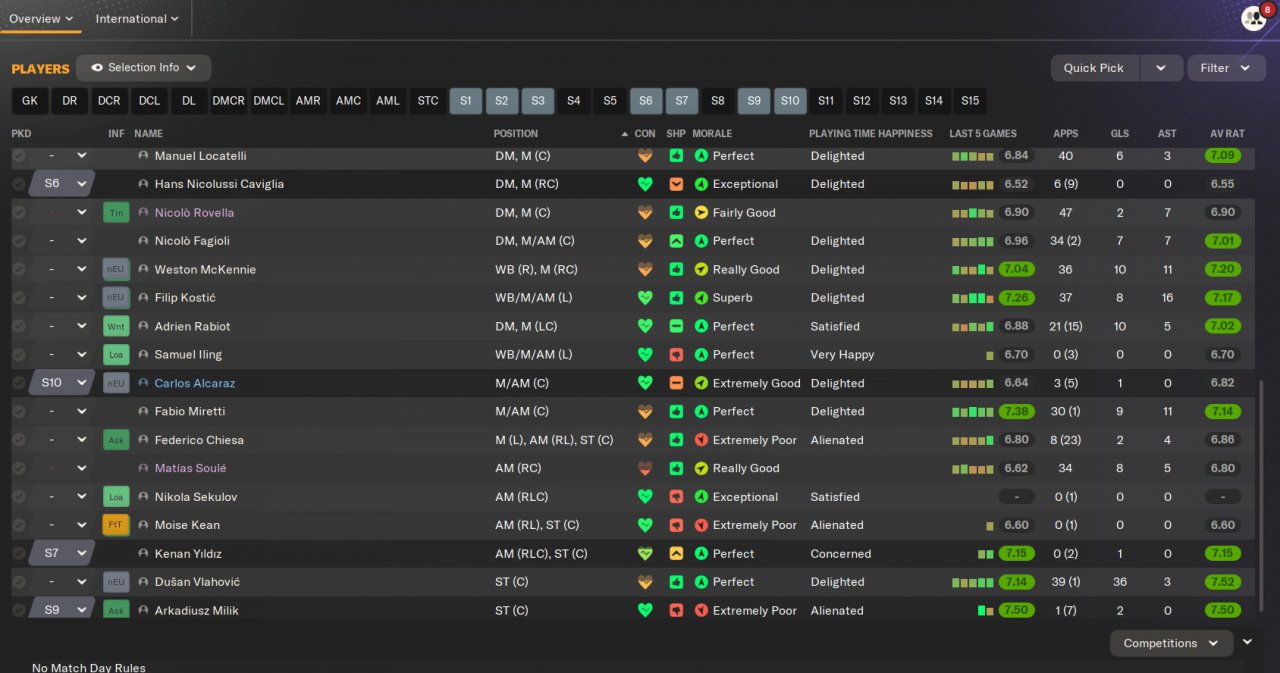
Task: Click Manuel Locatelli's condition heart icon
Action: [645, 156]
